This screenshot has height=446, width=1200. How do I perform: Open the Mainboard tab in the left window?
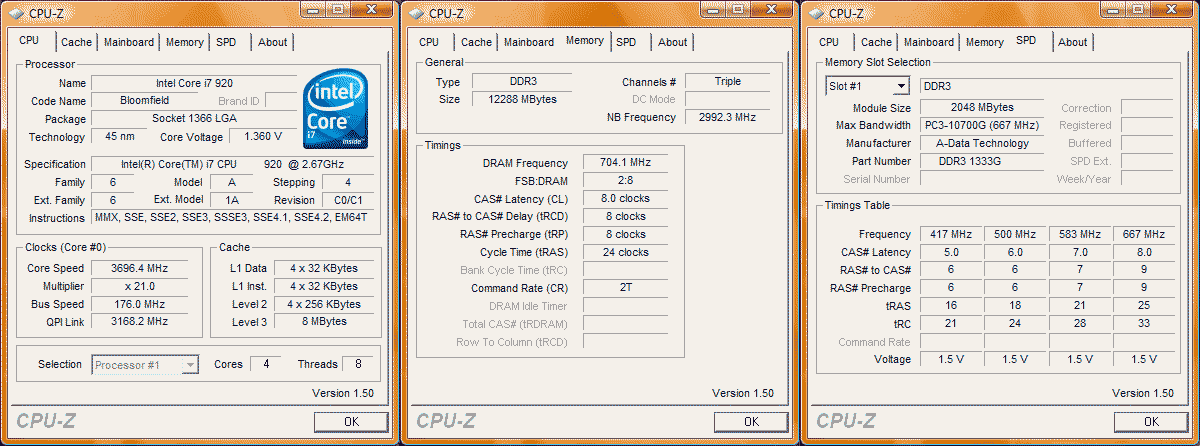[129, 42]
